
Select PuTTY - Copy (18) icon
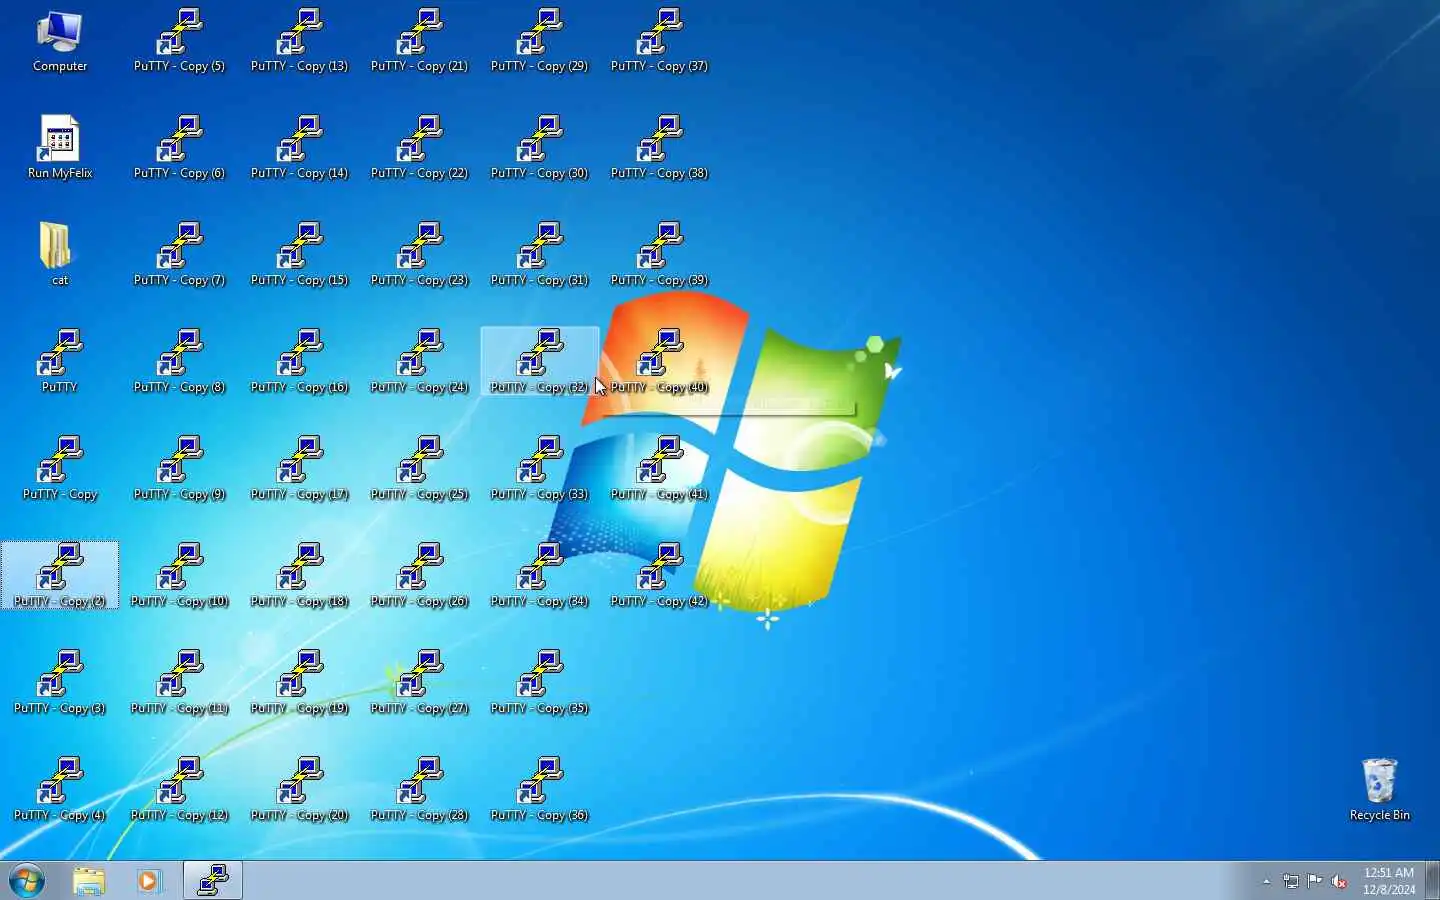[300, 576]
